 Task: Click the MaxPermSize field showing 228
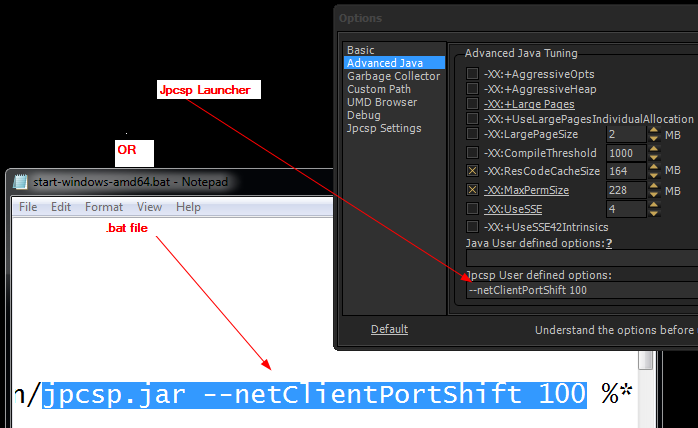tap(626, 190)
